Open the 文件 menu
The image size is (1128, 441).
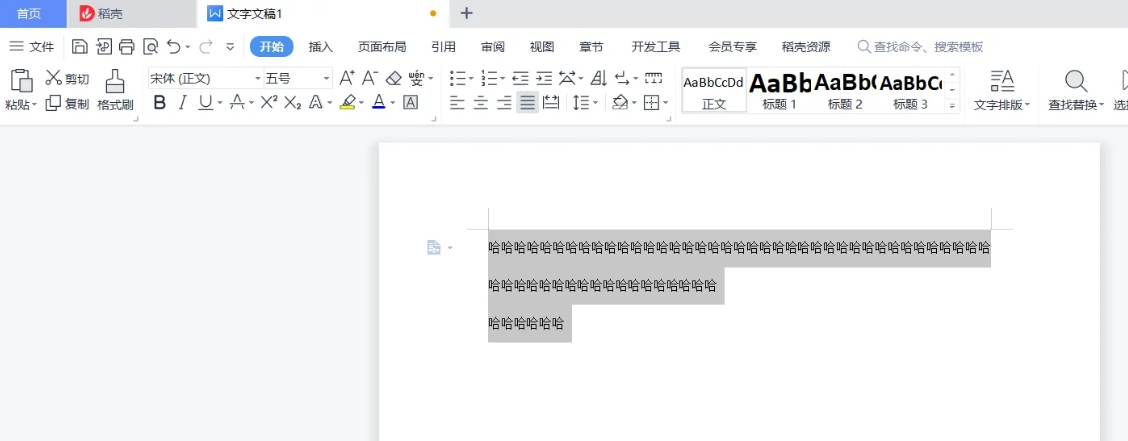coord(32,47)
